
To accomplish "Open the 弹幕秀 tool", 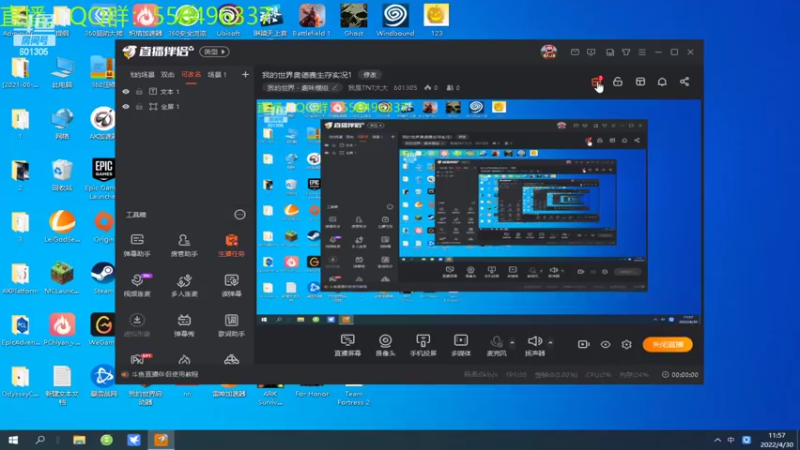I will coord(184,325).
